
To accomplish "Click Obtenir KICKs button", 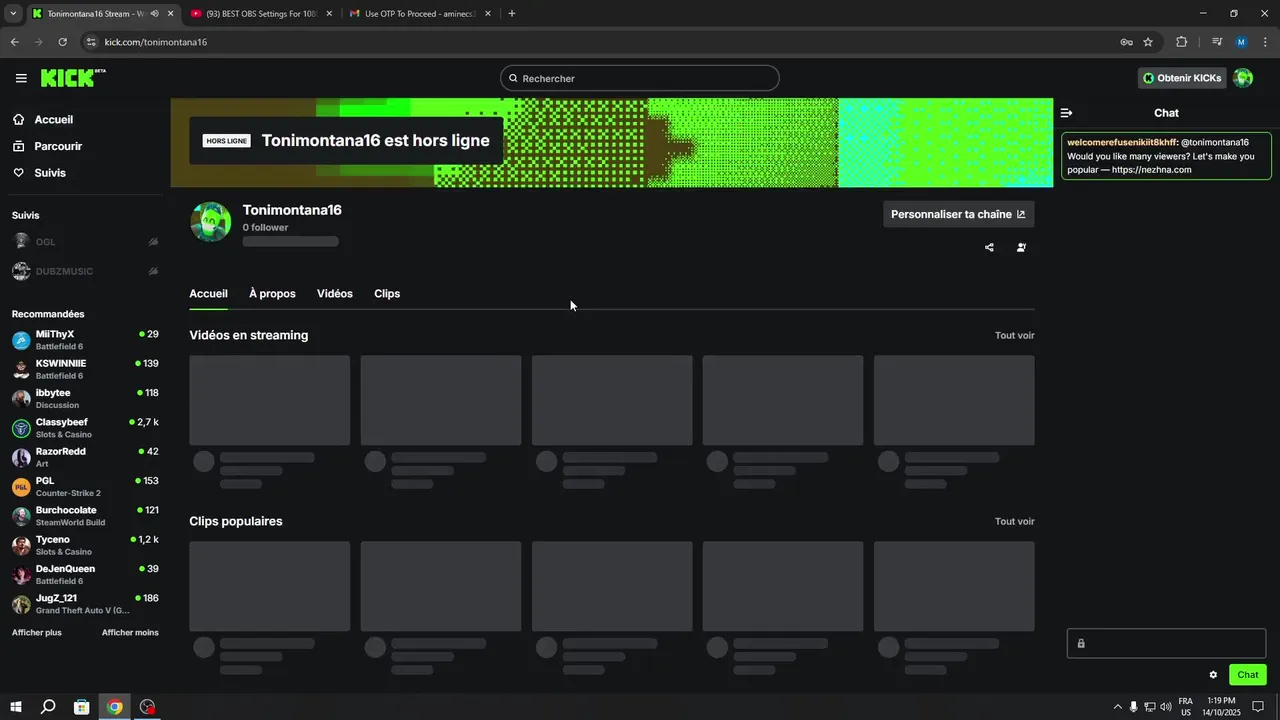I will (1182, 78).
